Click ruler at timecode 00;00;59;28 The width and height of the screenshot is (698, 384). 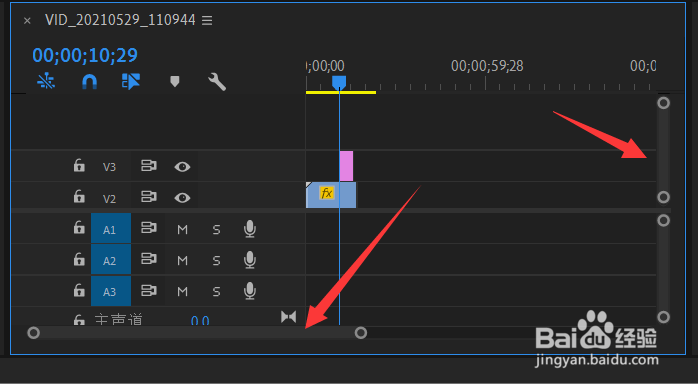[487, 66]
